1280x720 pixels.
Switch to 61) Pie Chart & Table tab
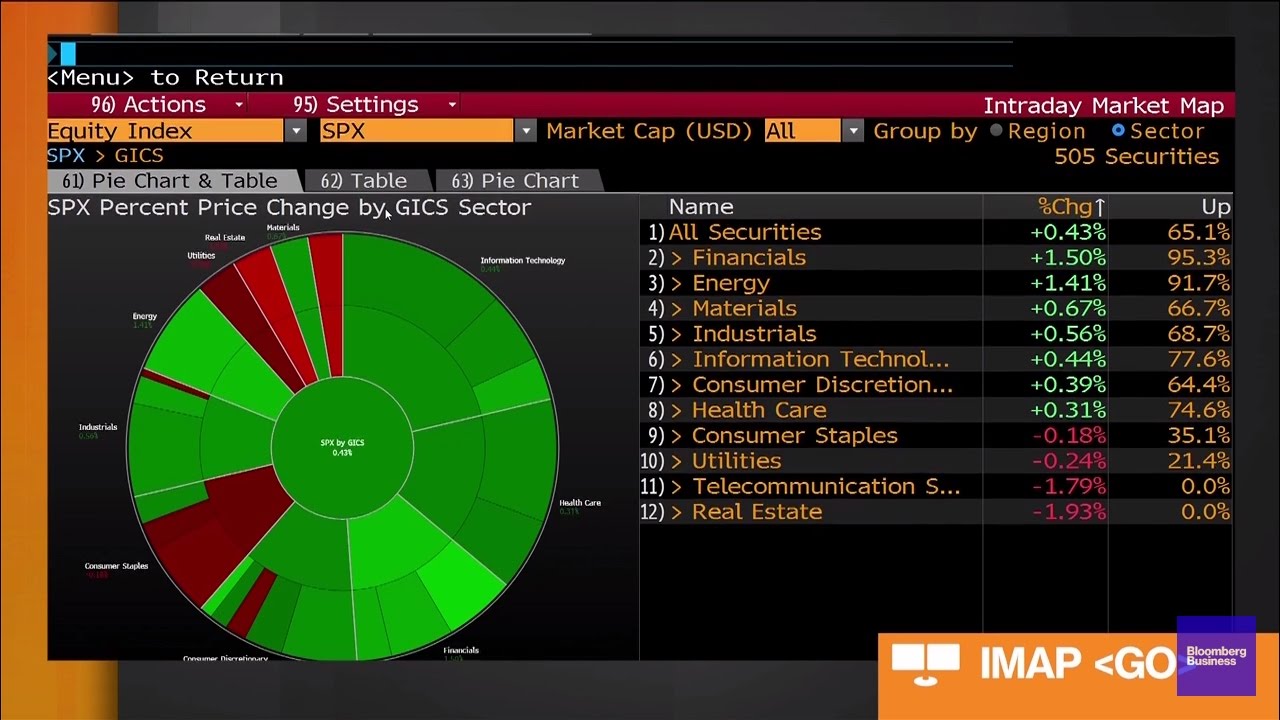170,181
